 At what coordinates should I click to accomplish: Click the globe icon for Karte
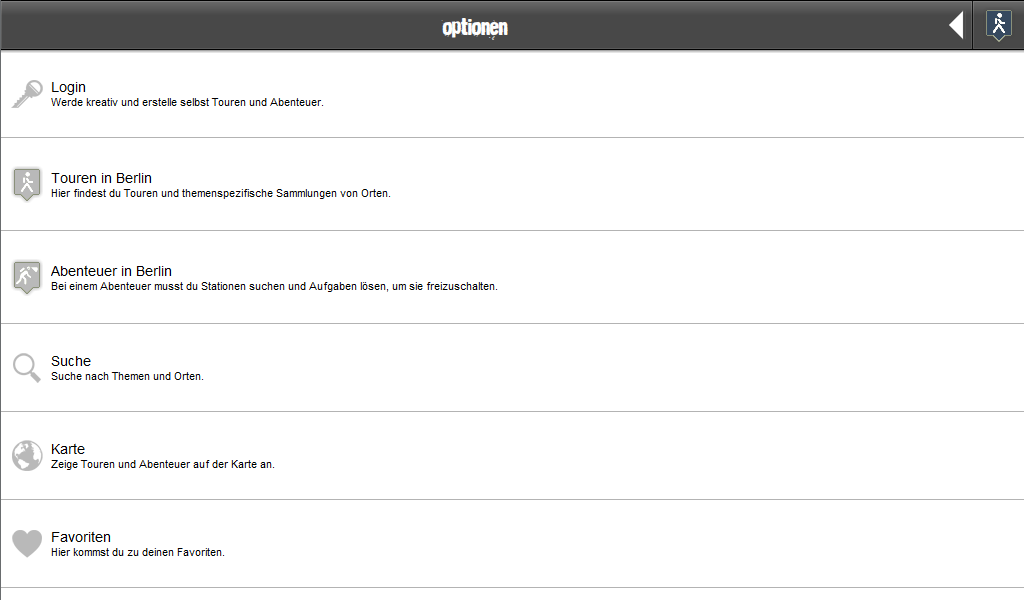click(x=27, y=456)
